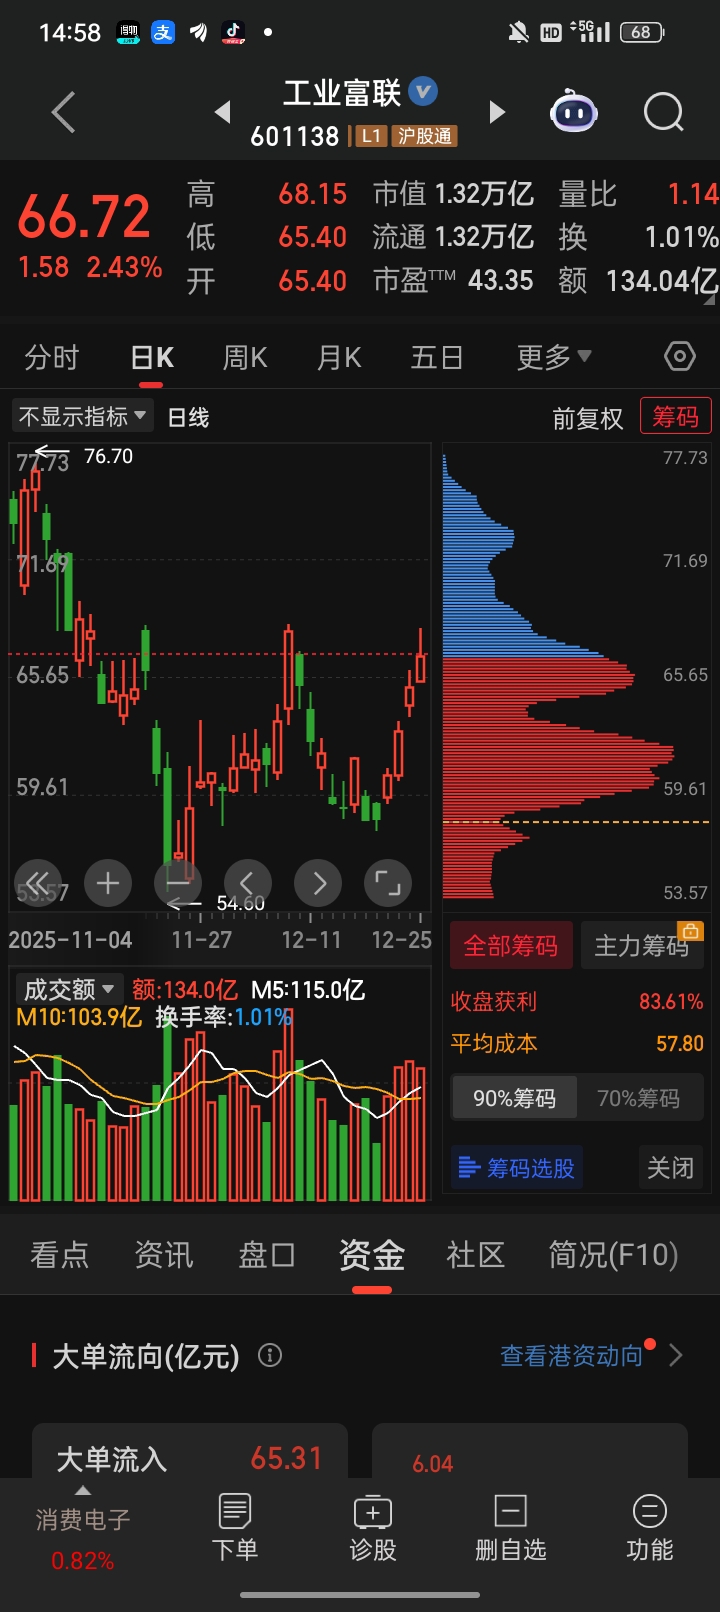Tap the 日线 label

[188, 417]
